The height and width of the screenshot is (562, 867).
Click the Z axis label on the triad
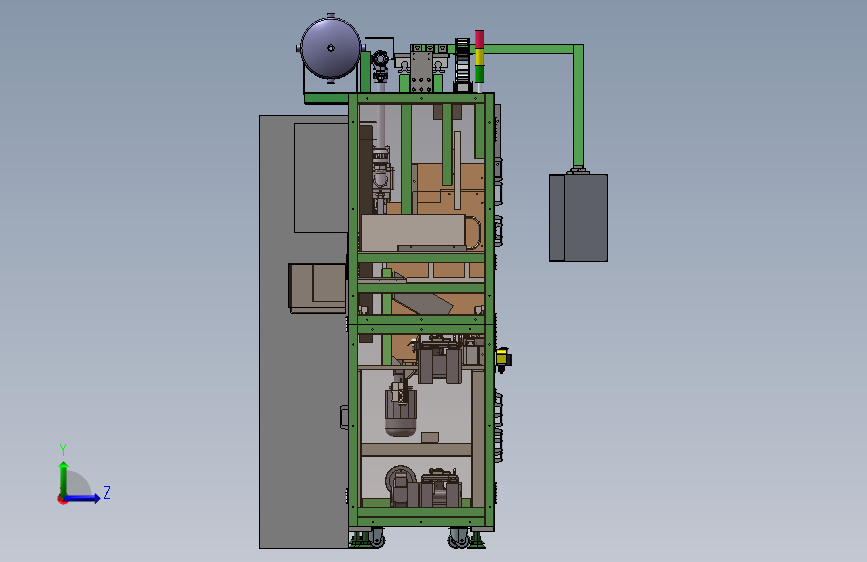tap(107, 492)
